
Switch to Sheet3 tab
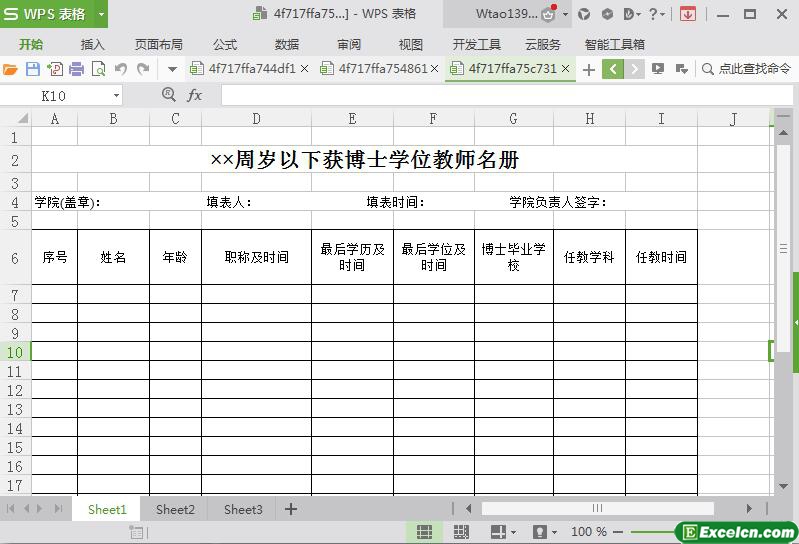243,509
